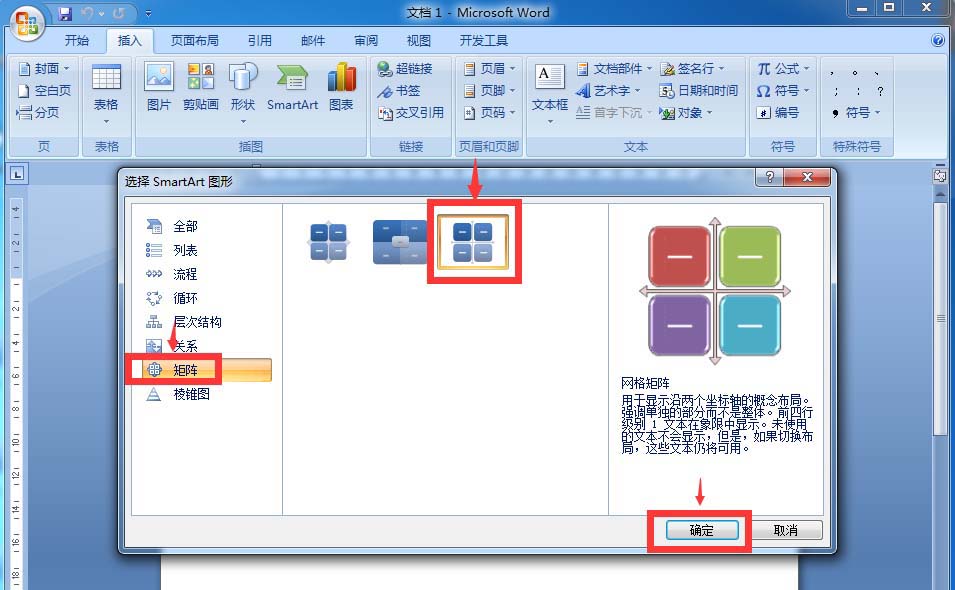This screenshot has height=590, width=955.
Task: Add a bookmark (书签)
Action: tap(399, 91)
